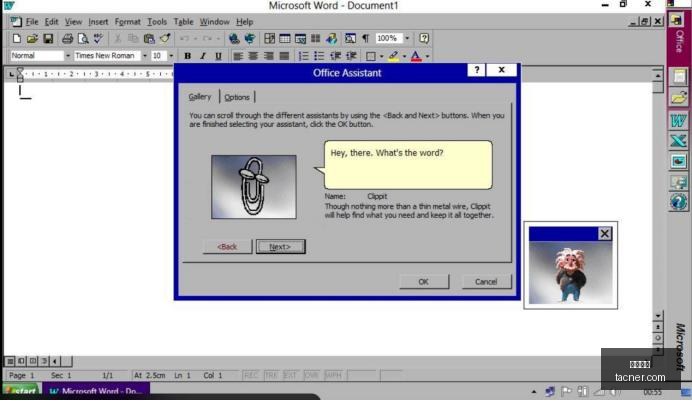
Task: Increase the paragraph indent
Action: [351, 56]
